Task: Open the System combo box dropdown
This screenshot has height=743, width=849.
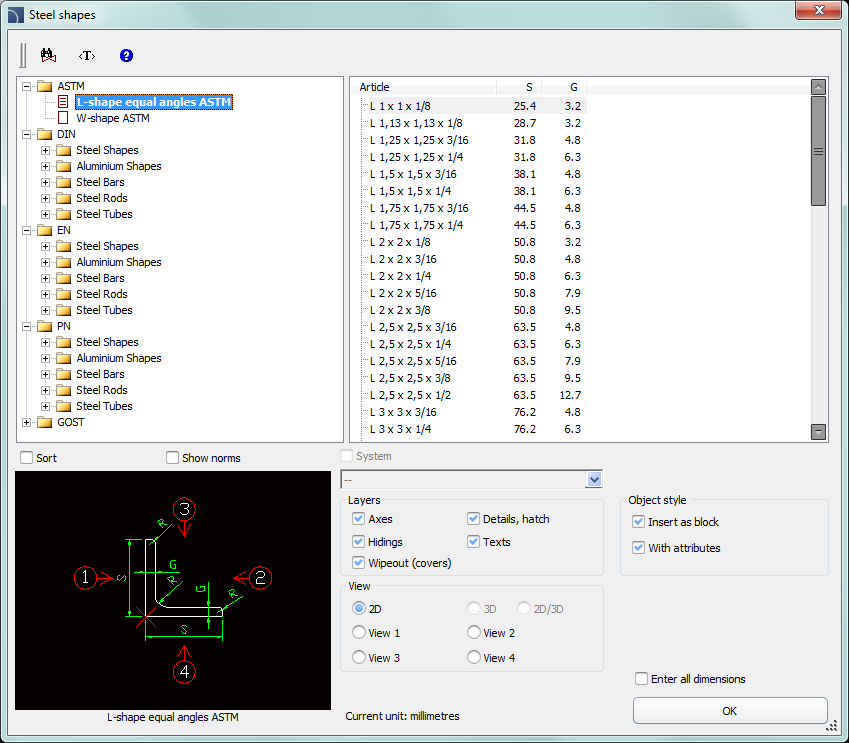Action: (x=594, y=479)
